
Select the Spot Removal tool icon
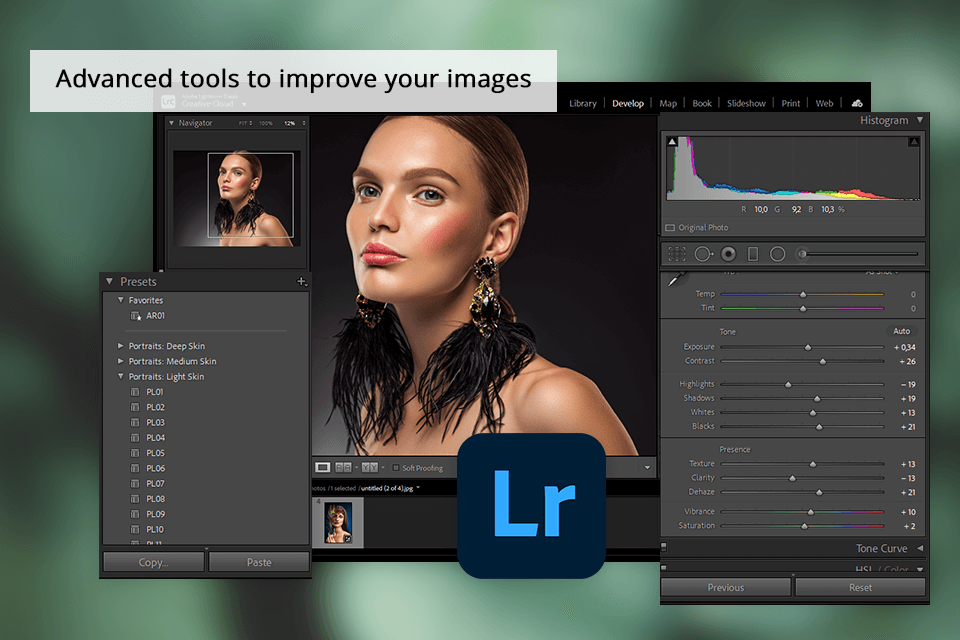click(x=703, y=254)
